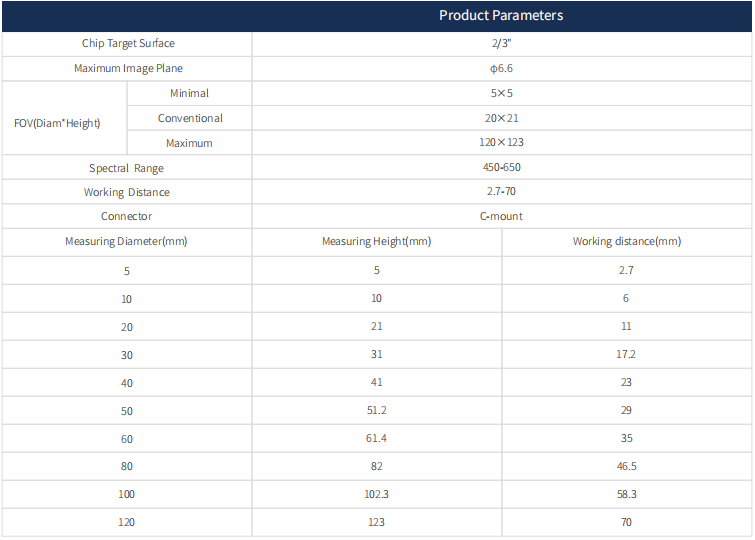Click the 2/3" chip size value

click(x=501, y=44)
